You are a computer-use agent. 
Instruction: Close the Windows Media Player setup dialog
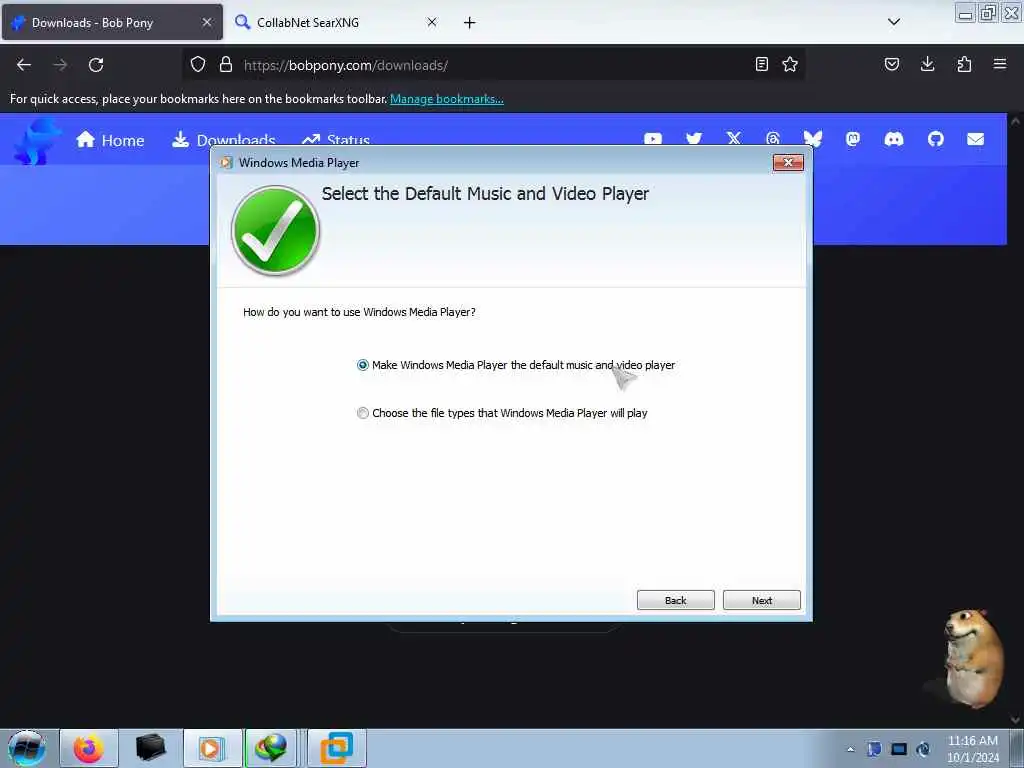click(x=788, y=163)
